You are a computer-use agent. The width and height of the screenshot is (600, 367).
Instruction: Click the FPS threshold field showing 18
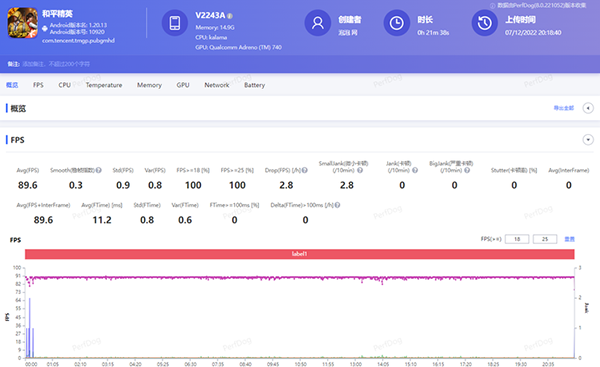(517, 239)
